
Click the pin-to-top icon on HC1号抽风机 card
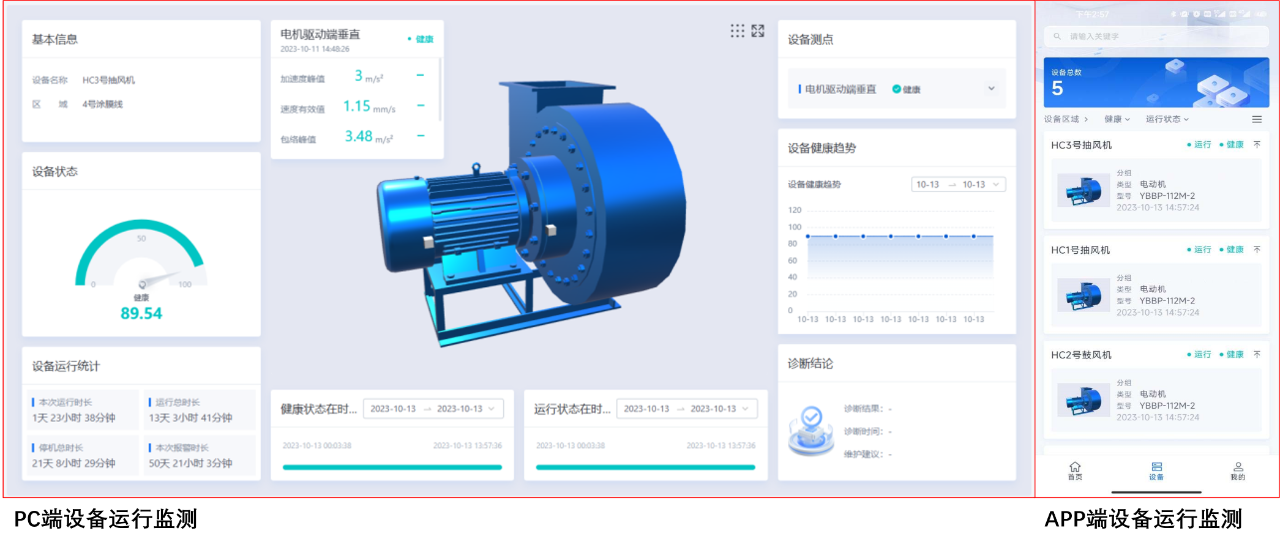pyautogui.click(x=1257, y=250)
